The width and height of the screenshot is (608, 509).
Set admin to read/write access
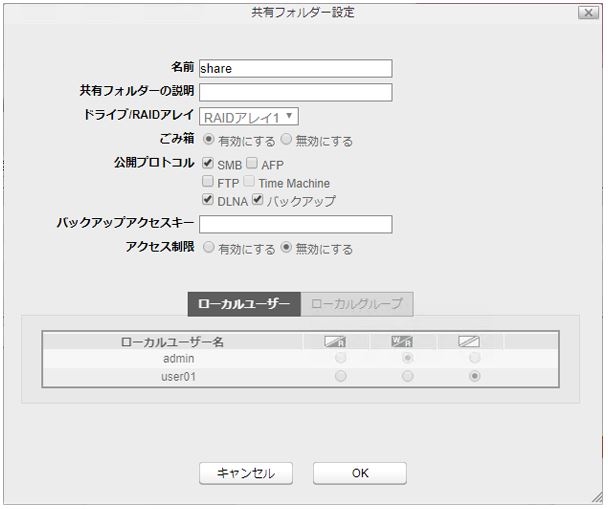[x=408, y=357]
